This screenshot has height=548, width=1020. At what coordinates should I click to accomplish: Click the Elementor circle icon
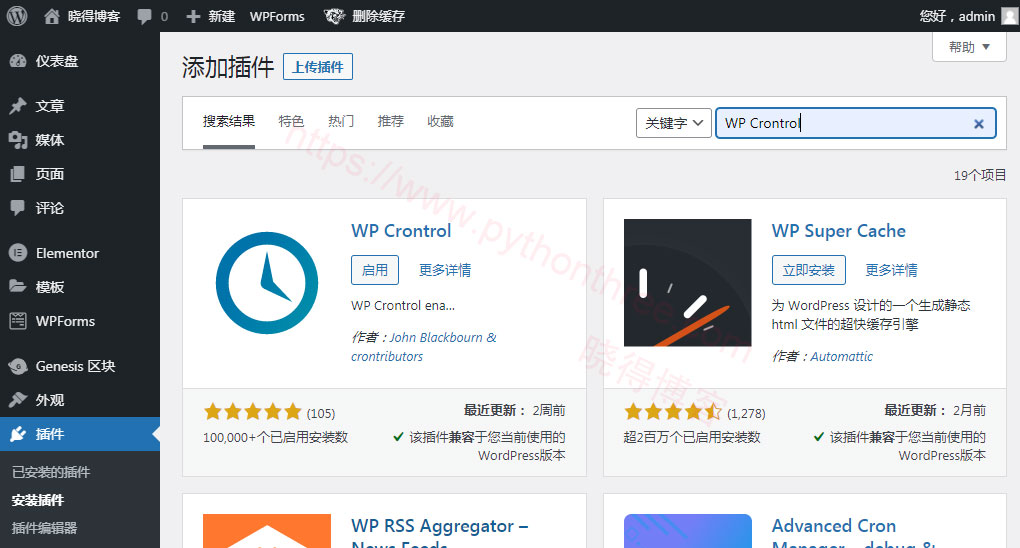(x=18, y=253)
